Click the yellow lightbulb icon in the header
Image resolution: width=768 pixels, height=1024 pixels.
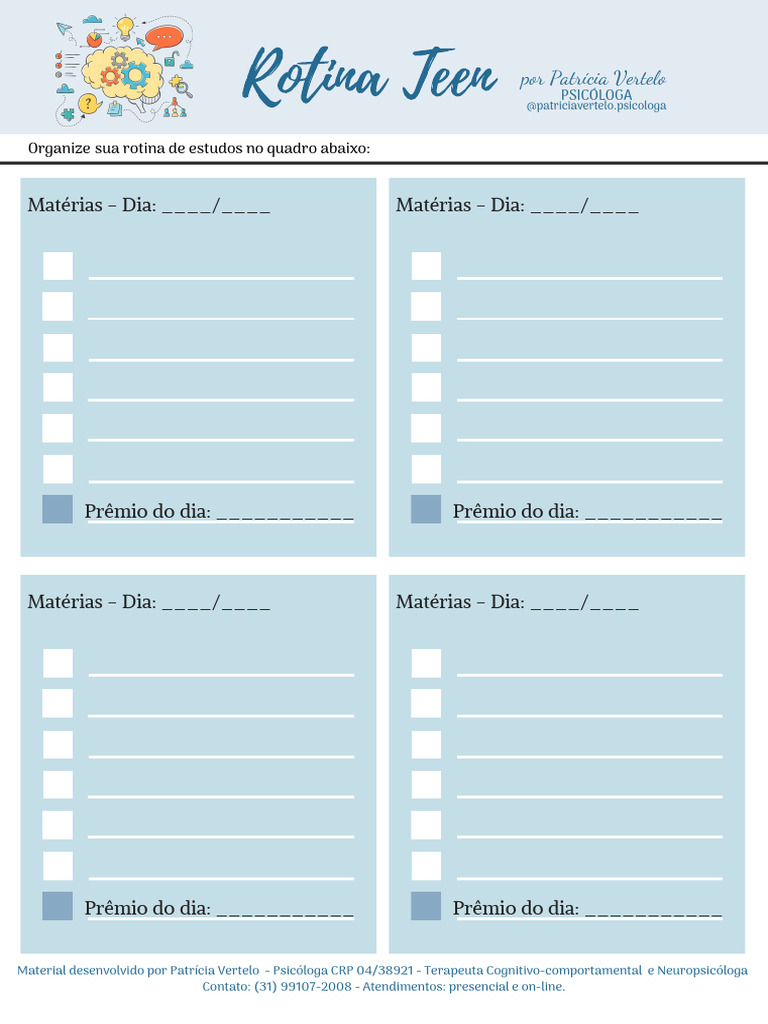[x=125, y=27]
